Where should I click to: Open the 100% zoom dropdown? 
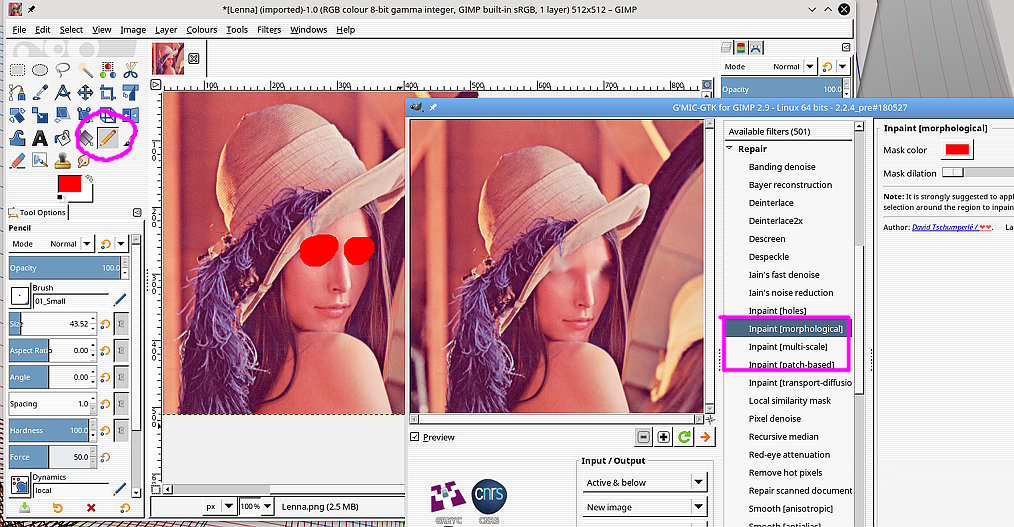point(256,506)
